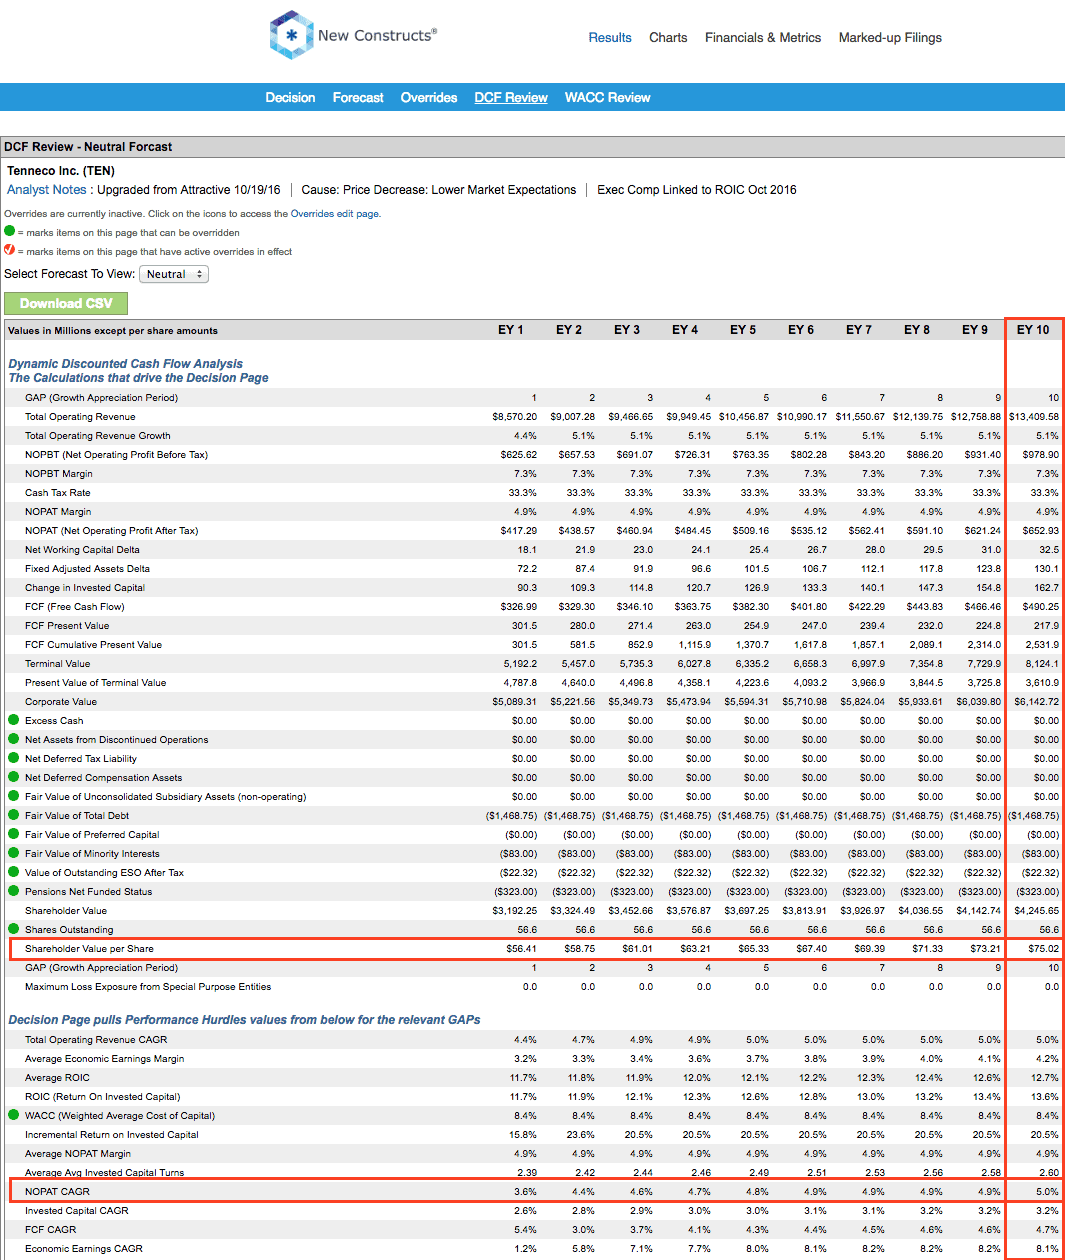Click the Corporate Value row label
Viewport: 1065px width, 1260px height.
61,702
